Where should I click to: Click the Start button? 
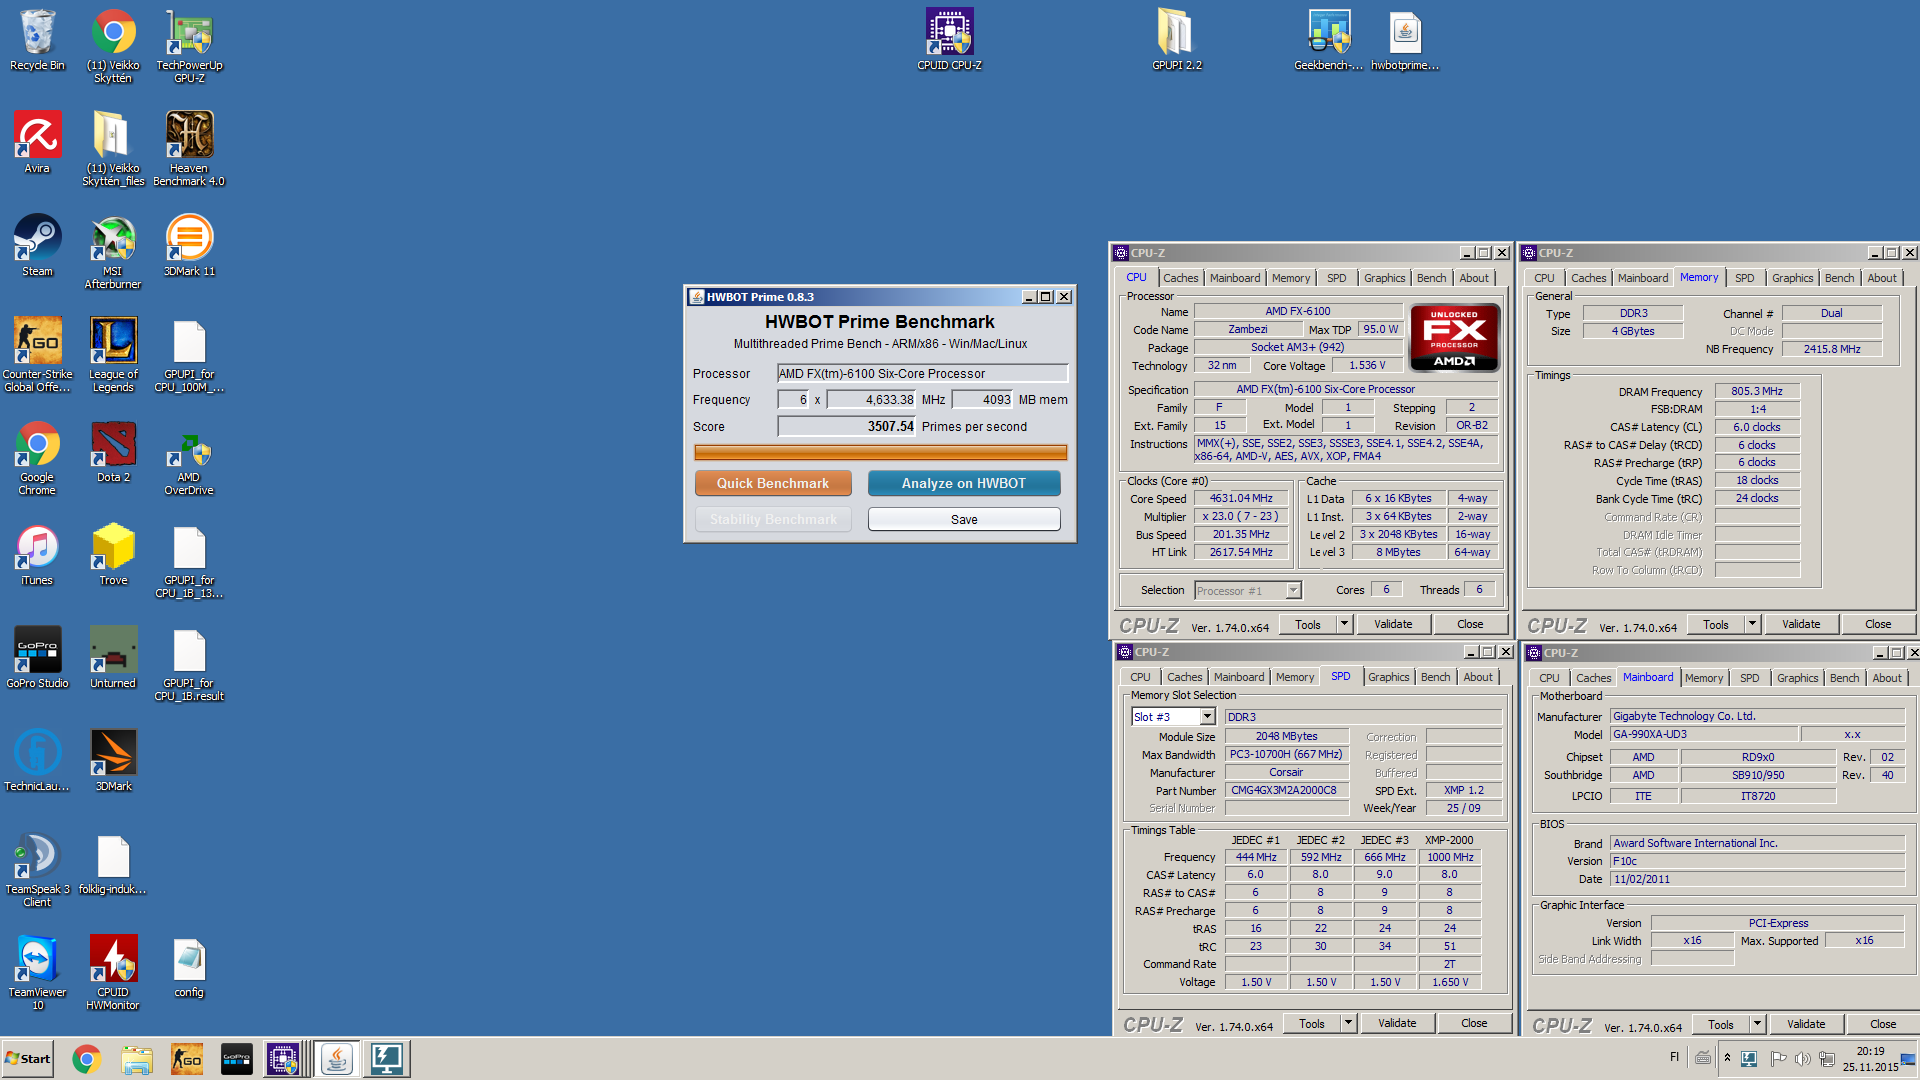[x=27, y=1059]
